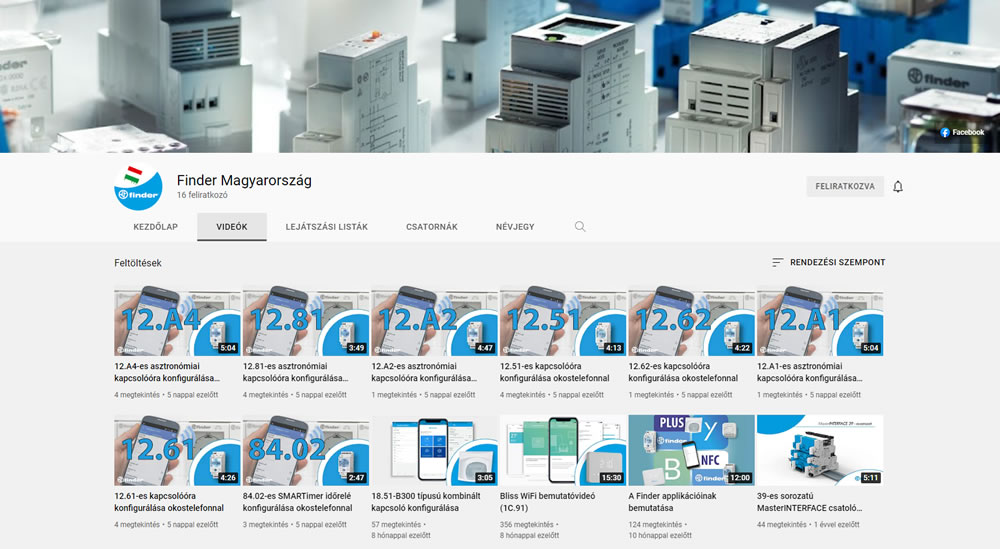Open the Finder applikációk video thumbnail
The image size is (1000, 549).
point(691,450)
